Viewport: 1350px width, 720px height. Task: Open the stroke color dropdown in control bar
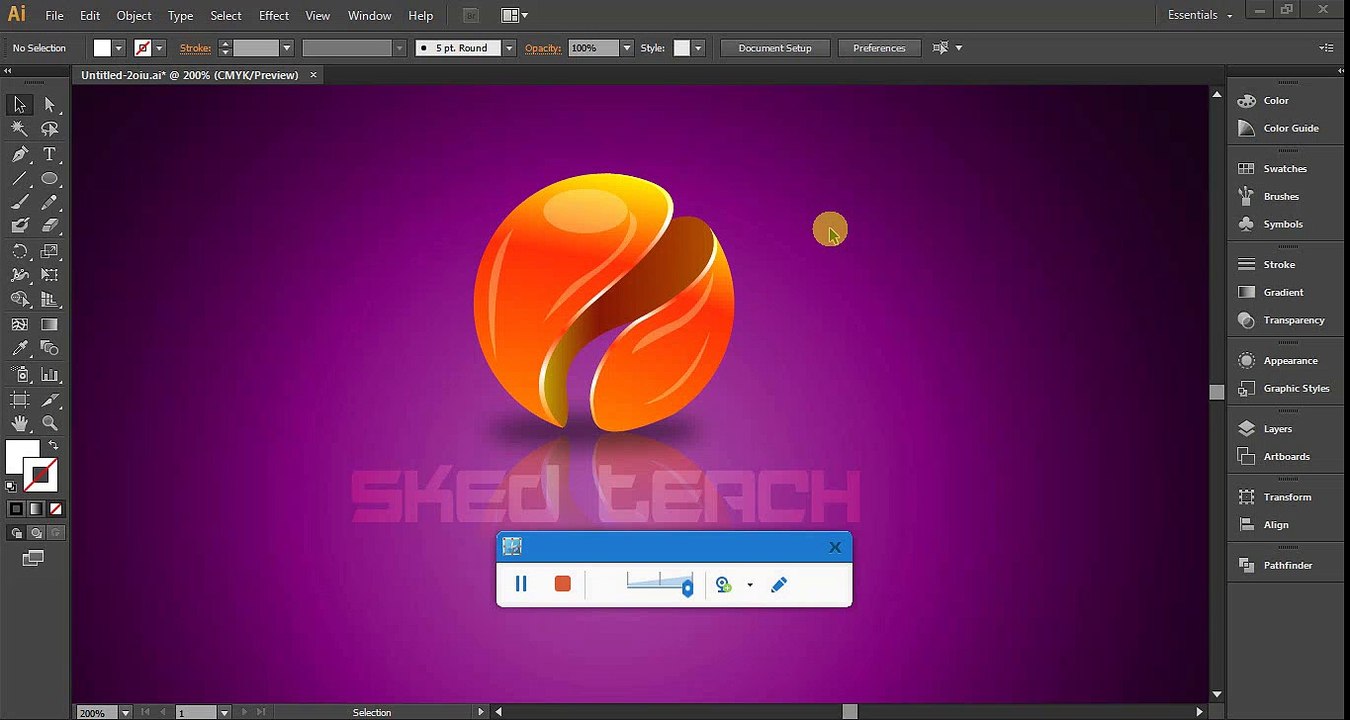pos(159,48)
